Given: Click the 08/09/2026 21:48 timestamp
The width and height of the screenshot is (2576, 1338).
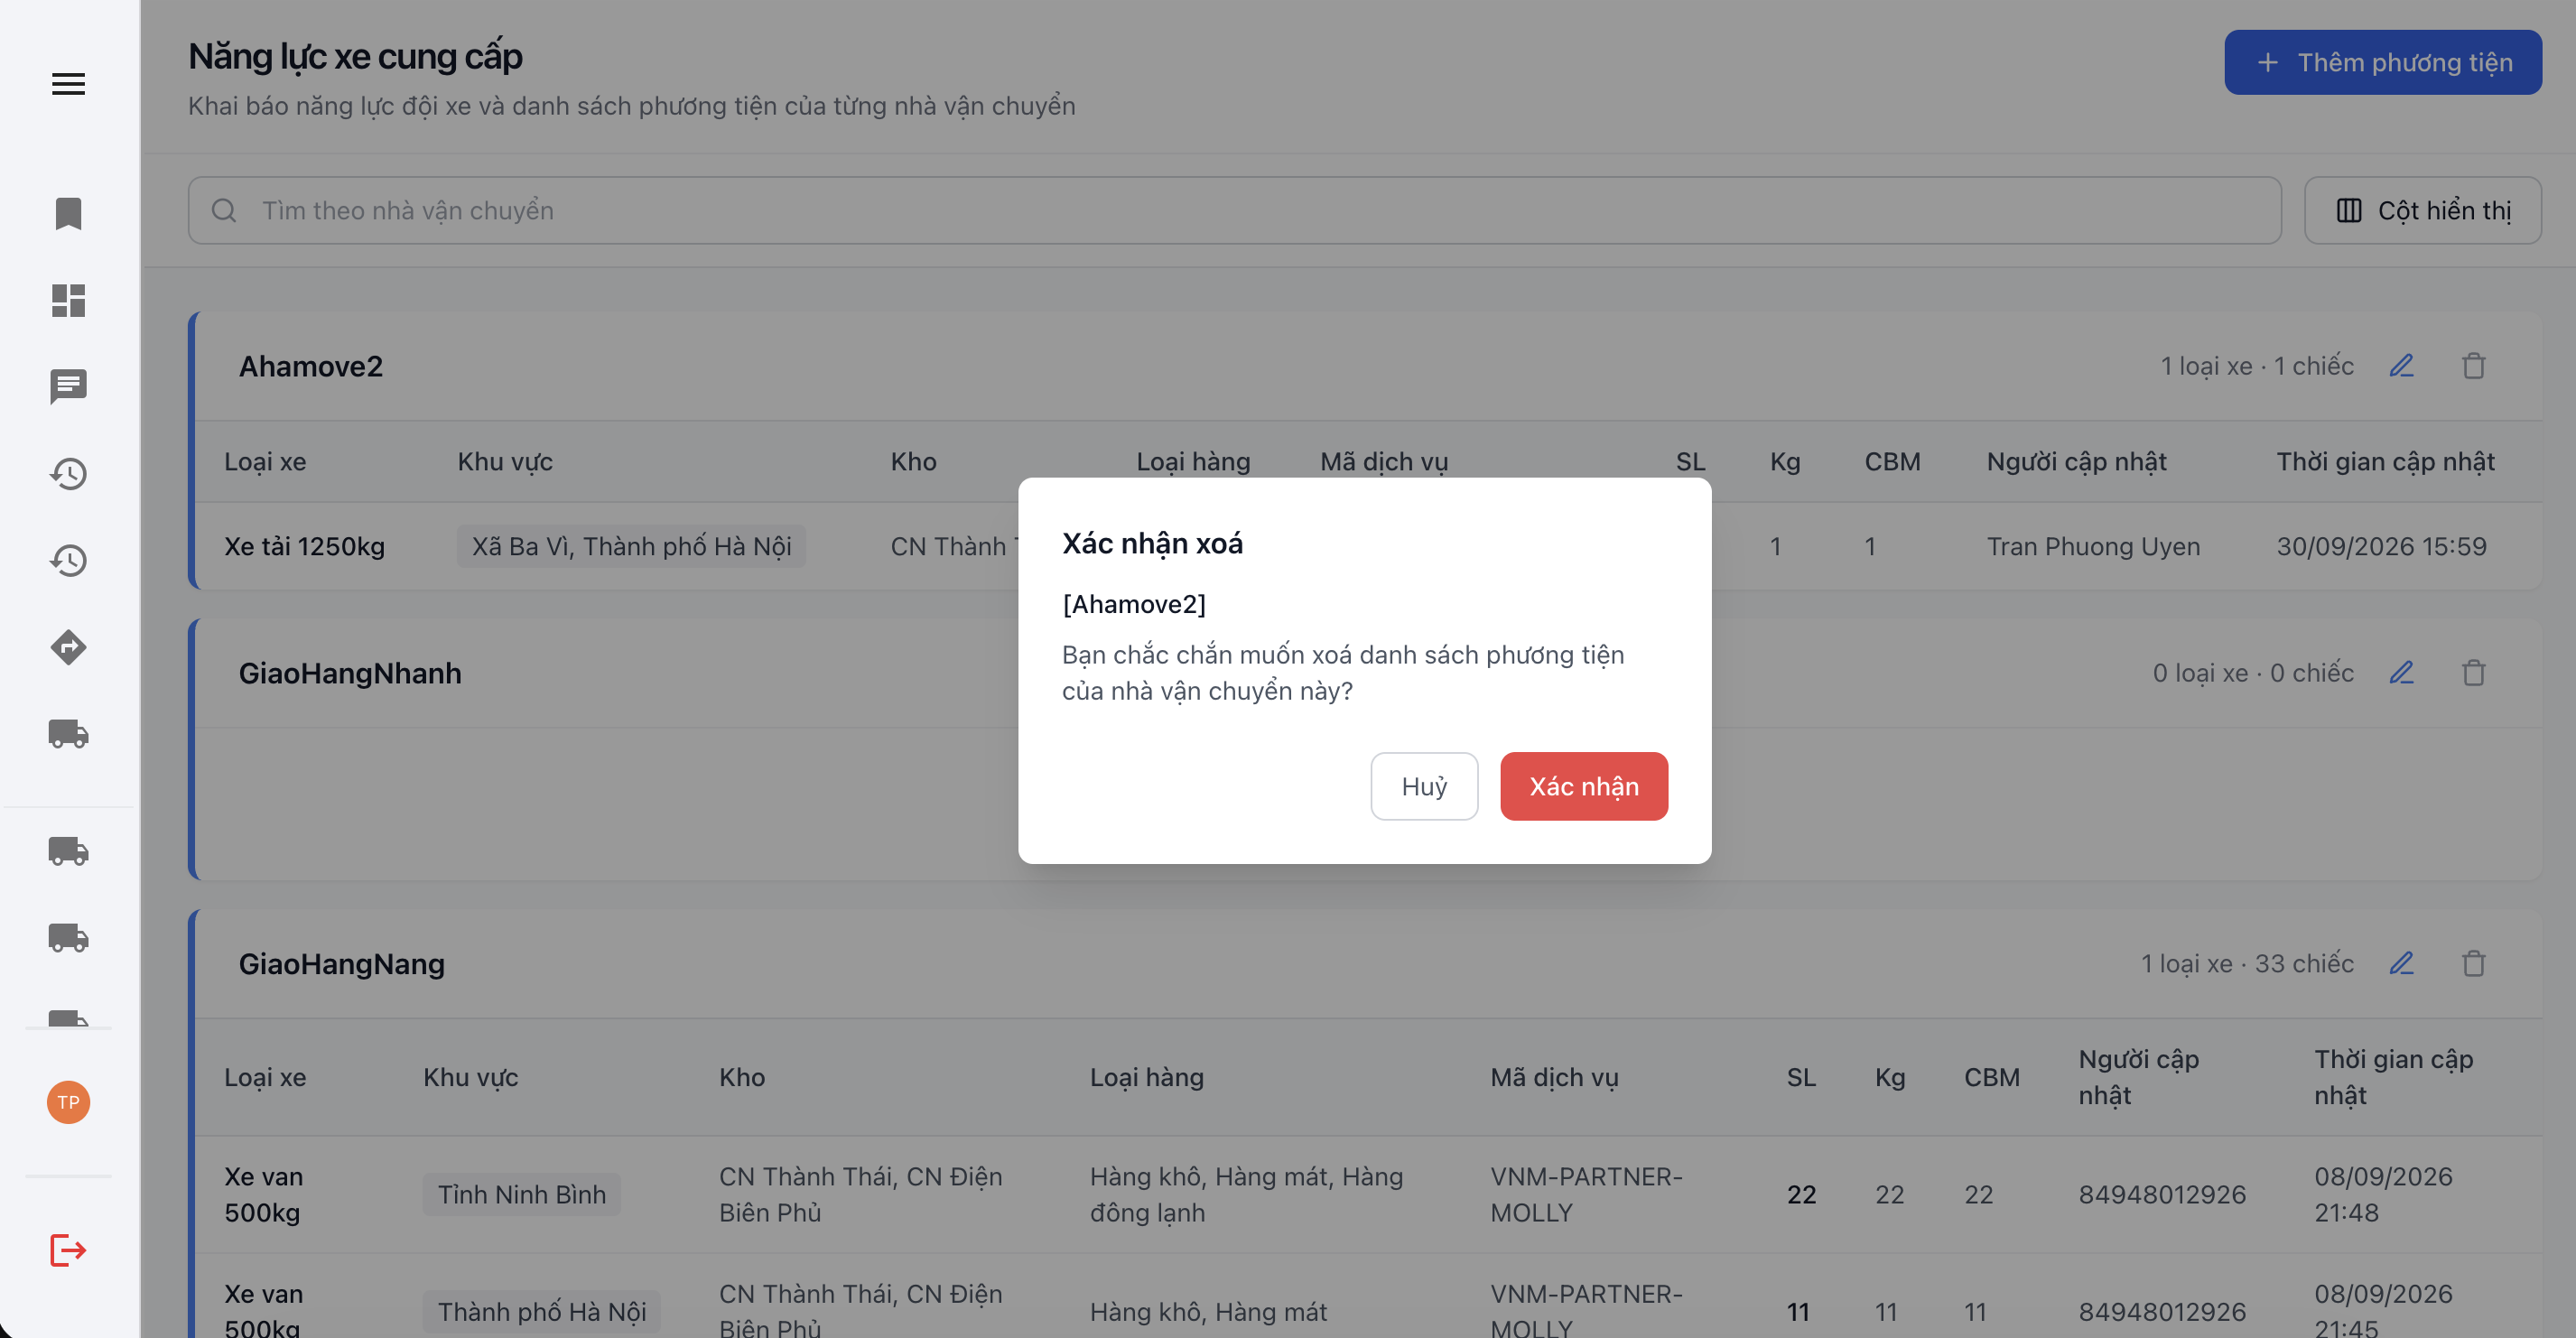Looking at the screenshot, I should point(2383,1194).
